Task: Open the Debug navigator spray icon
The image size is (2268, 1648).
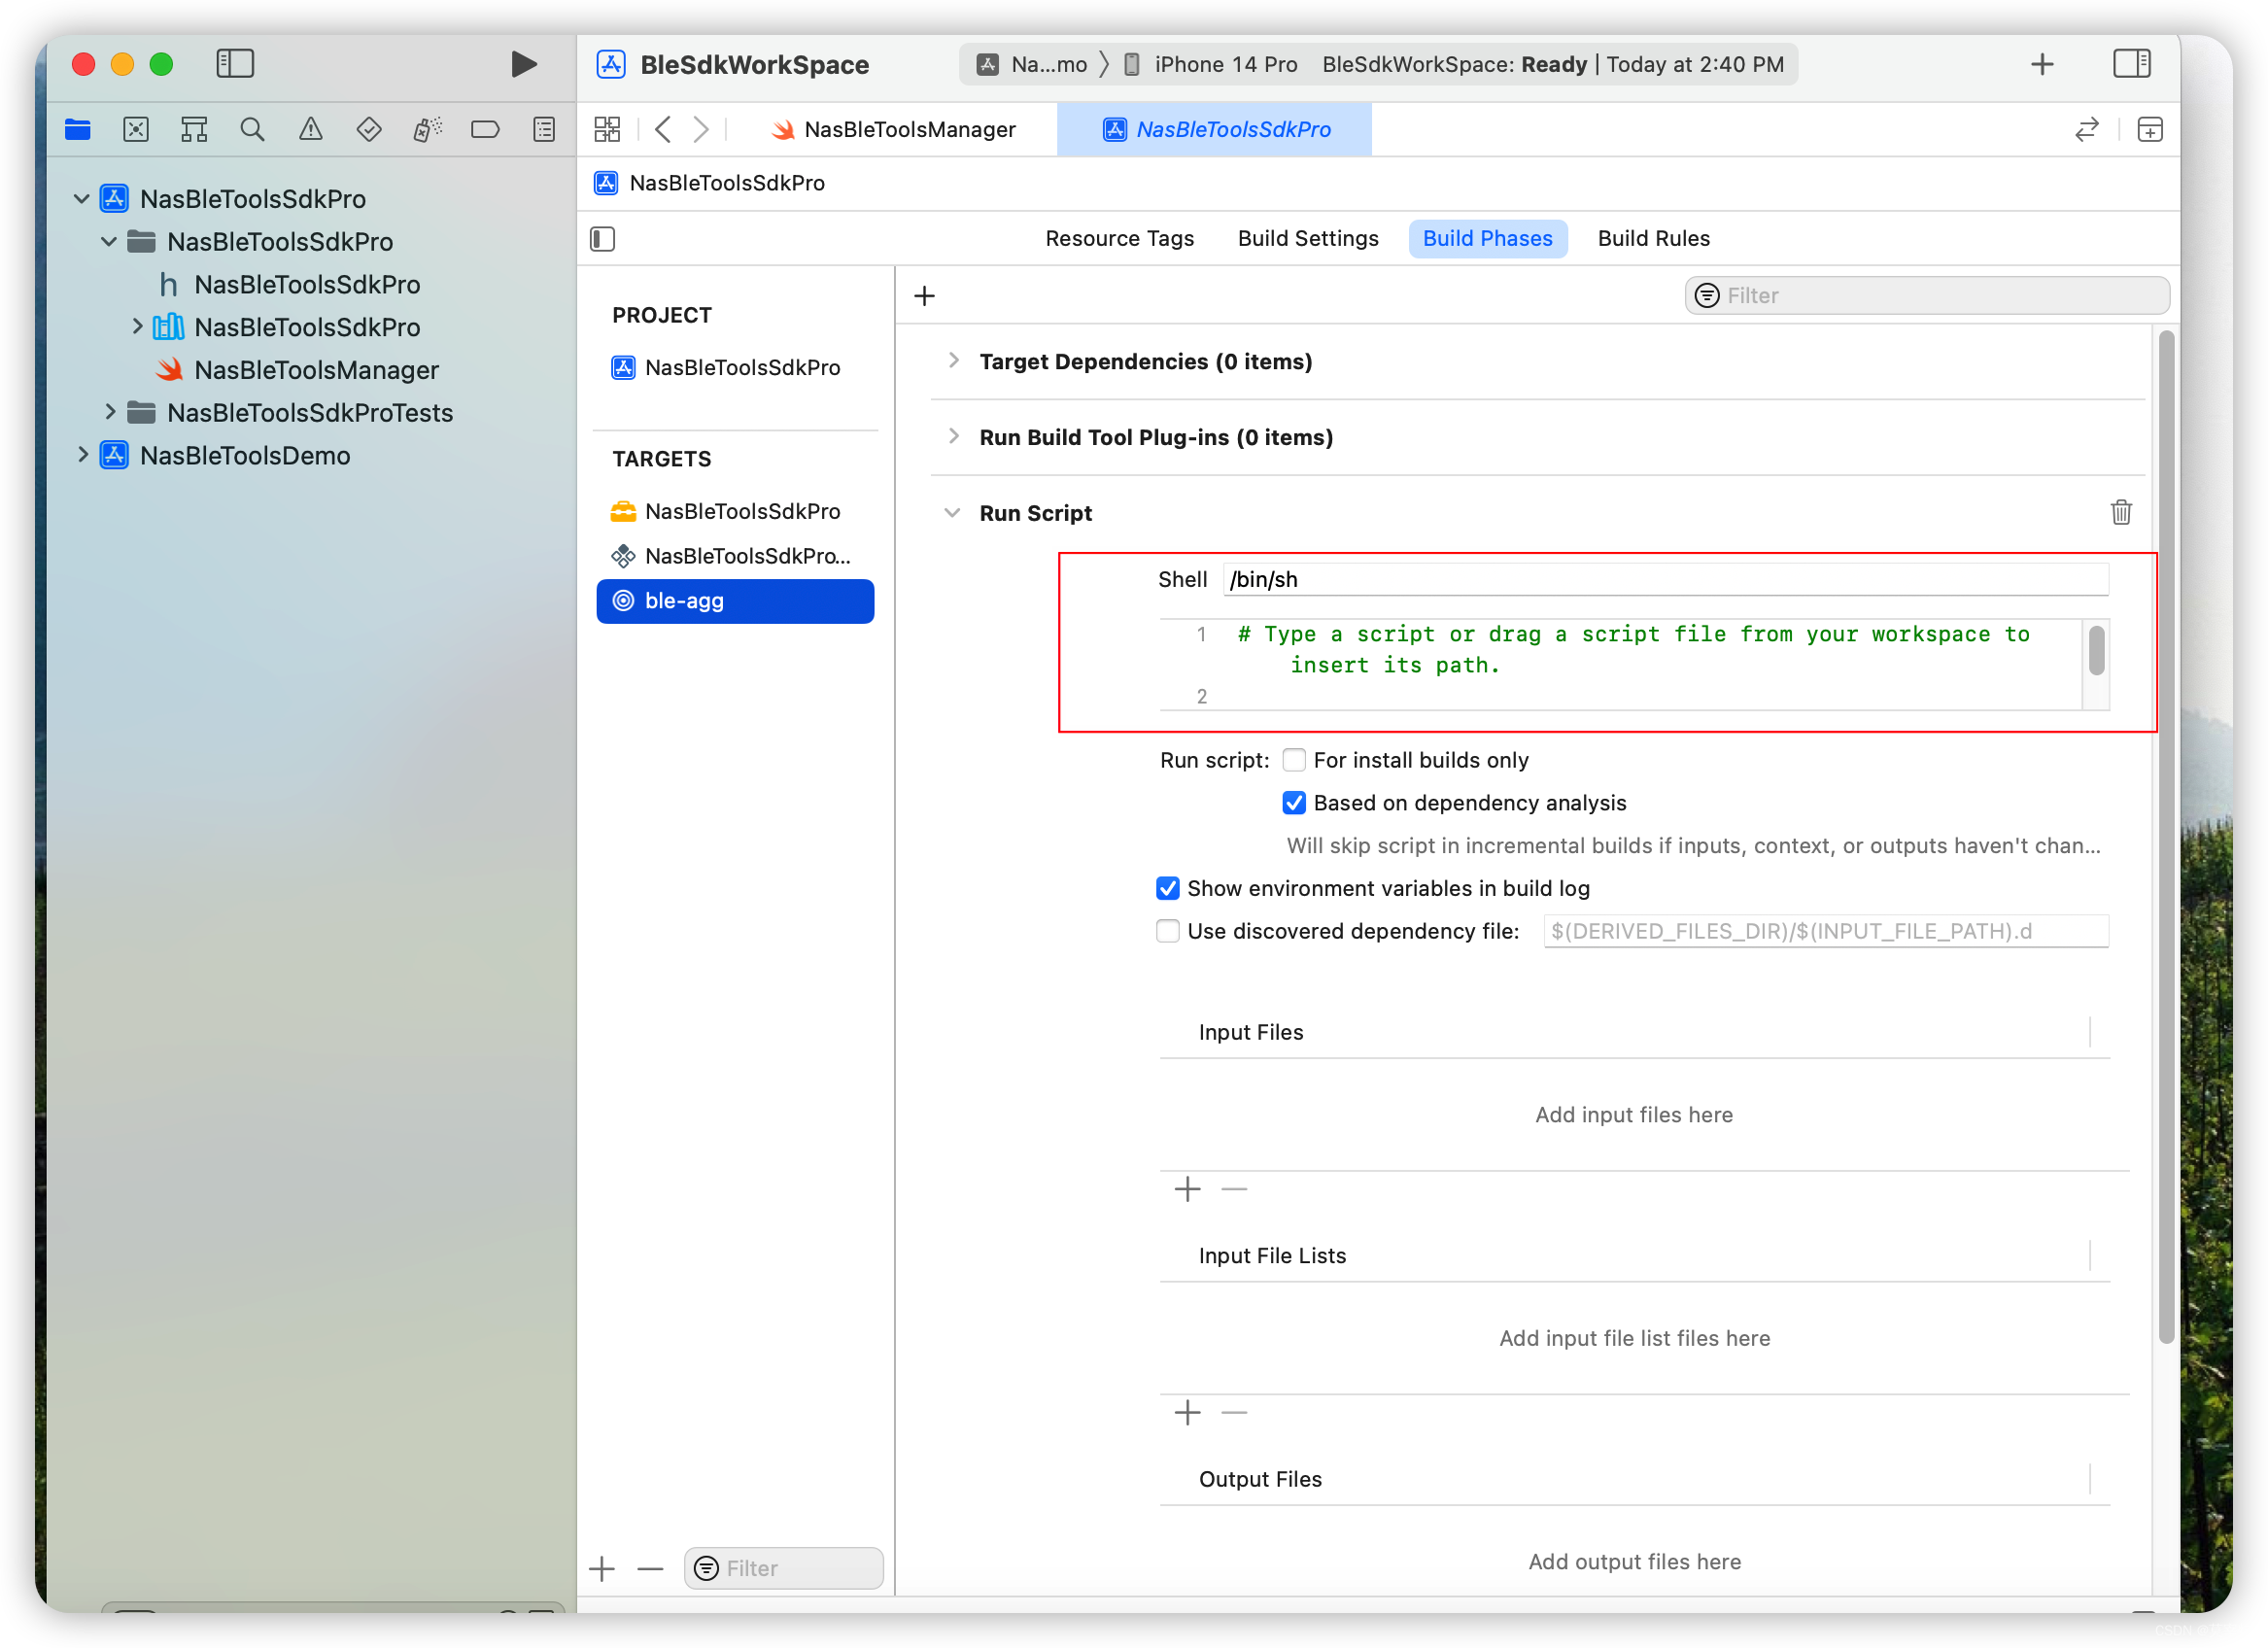Action: [427, 129]
